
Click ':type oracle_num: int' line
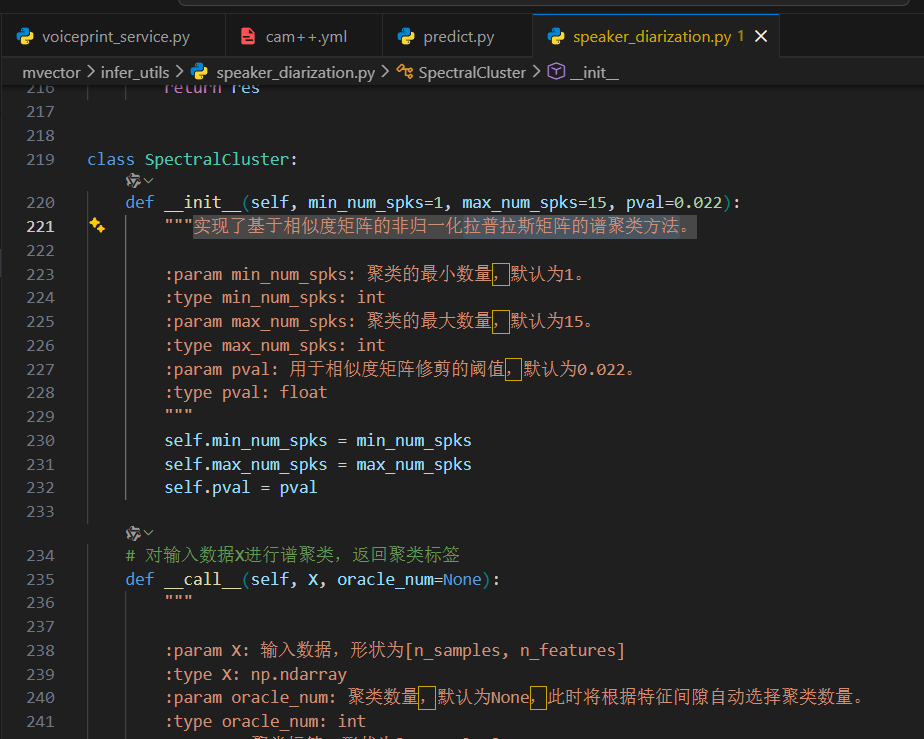[265, 721]
